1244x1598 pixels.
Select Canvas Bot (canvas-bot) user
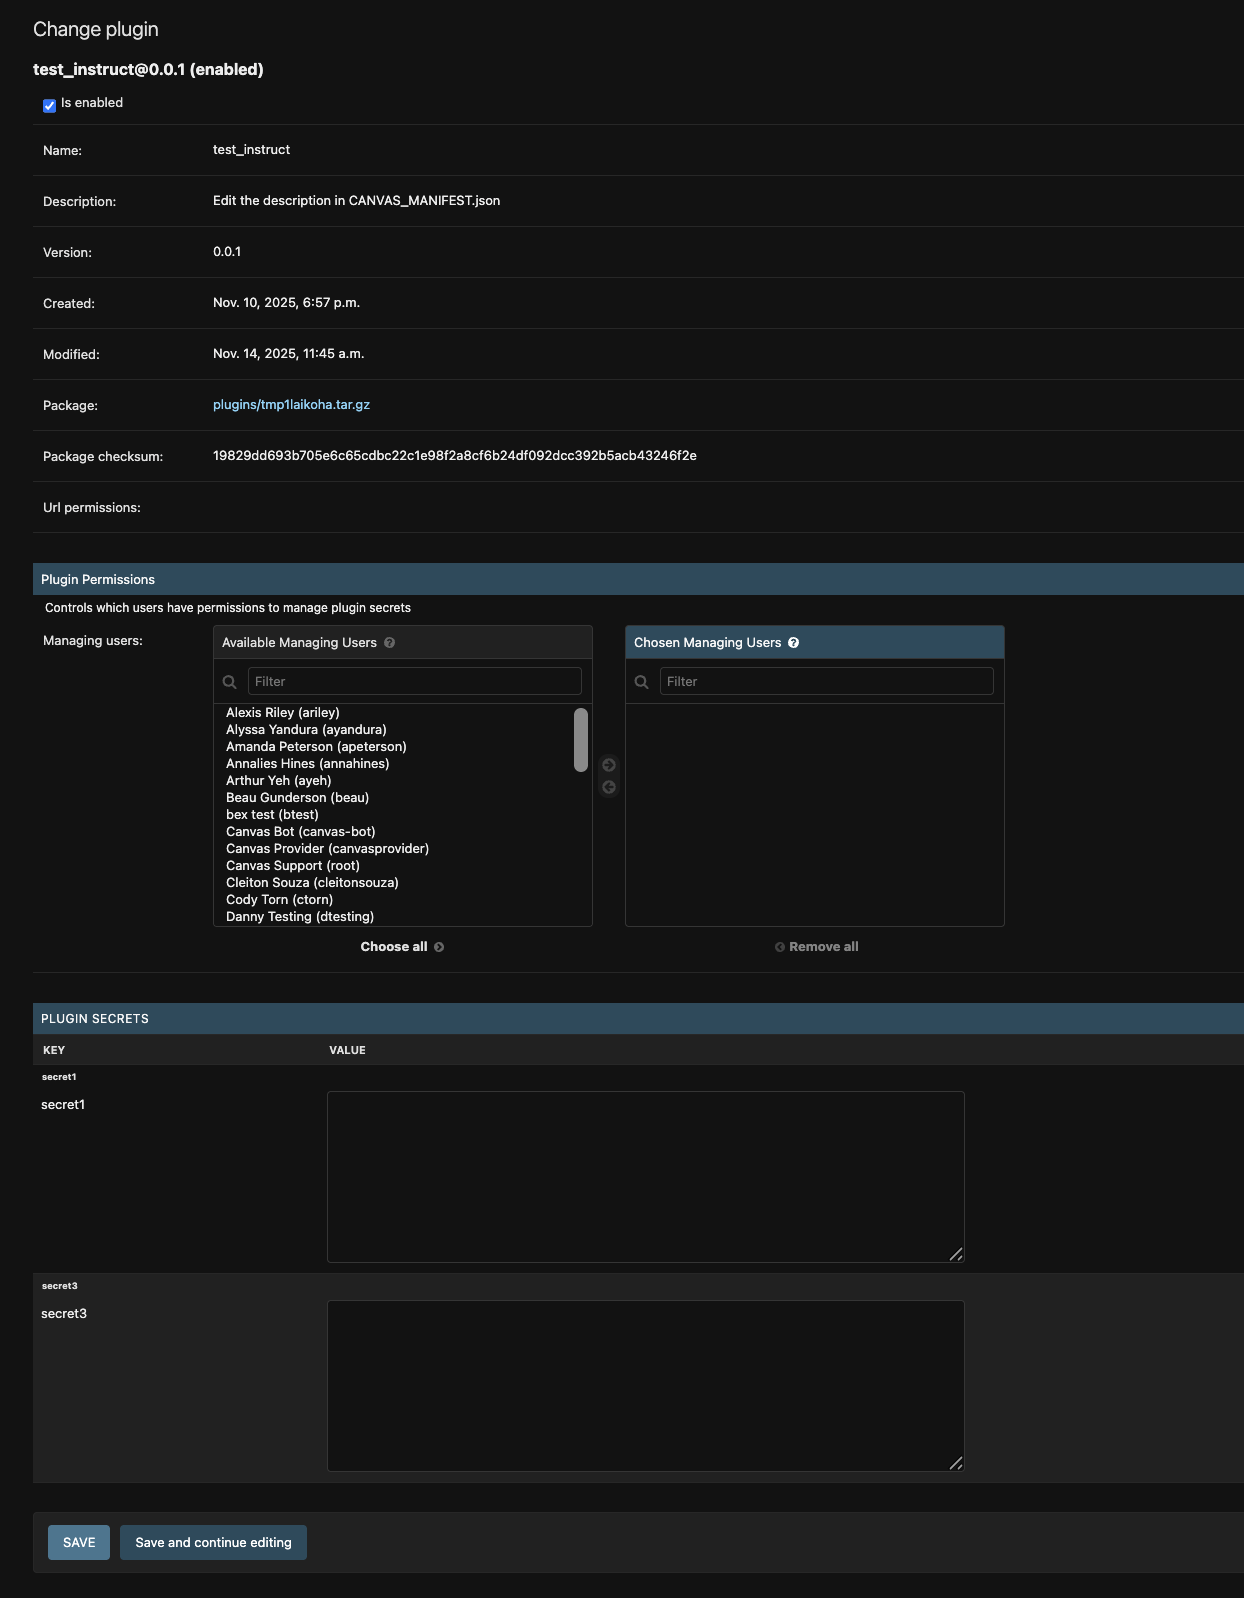tap(301, 832)
